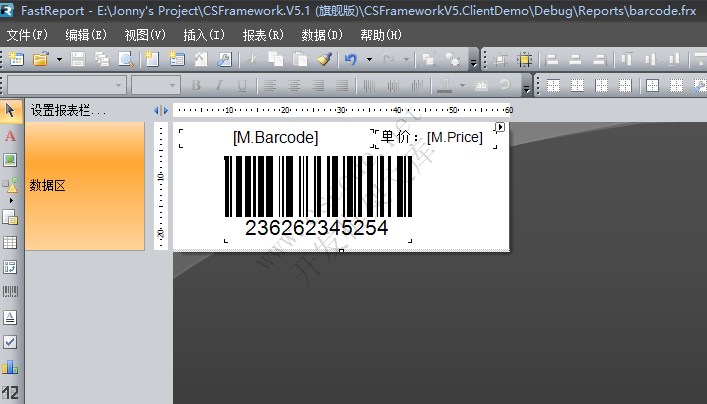Click the Align Rights icon
The height and width of the screenshot is (404, 707).
tap(599, 59)
